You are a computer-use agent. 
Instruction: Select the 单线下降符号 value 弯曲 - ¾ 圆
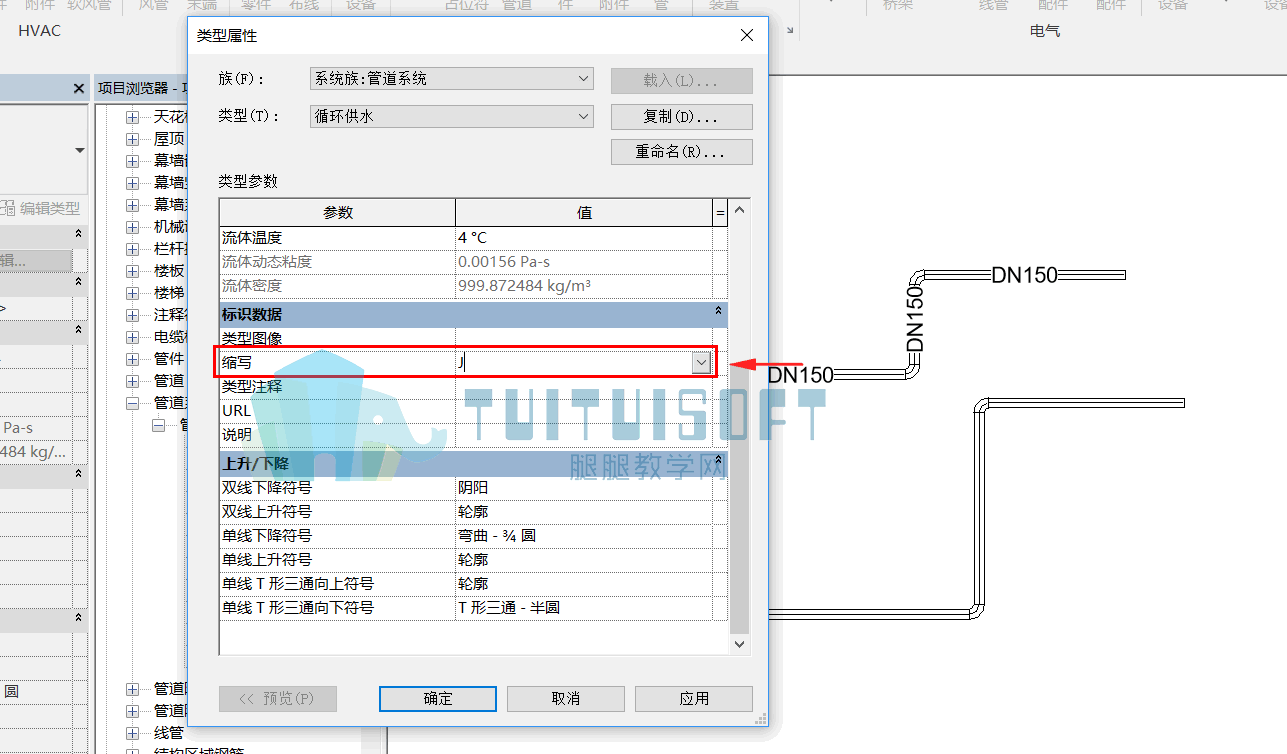(x=584, y=536)
